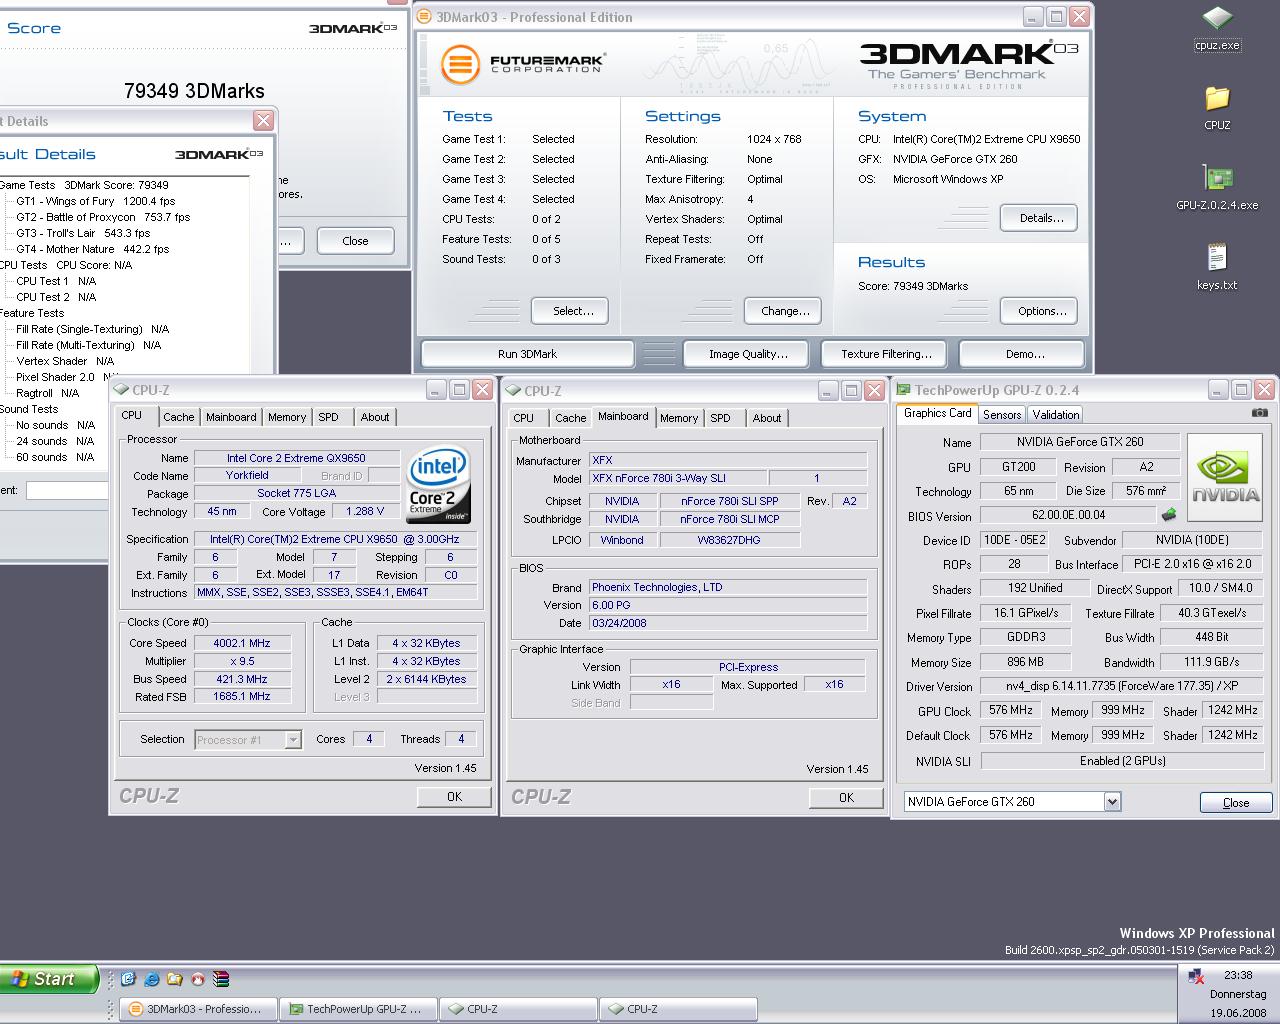Screen dimensions: 1280x1024
Task: Click the Driver Version field in GPU-Z
Action: (1121, 686)
